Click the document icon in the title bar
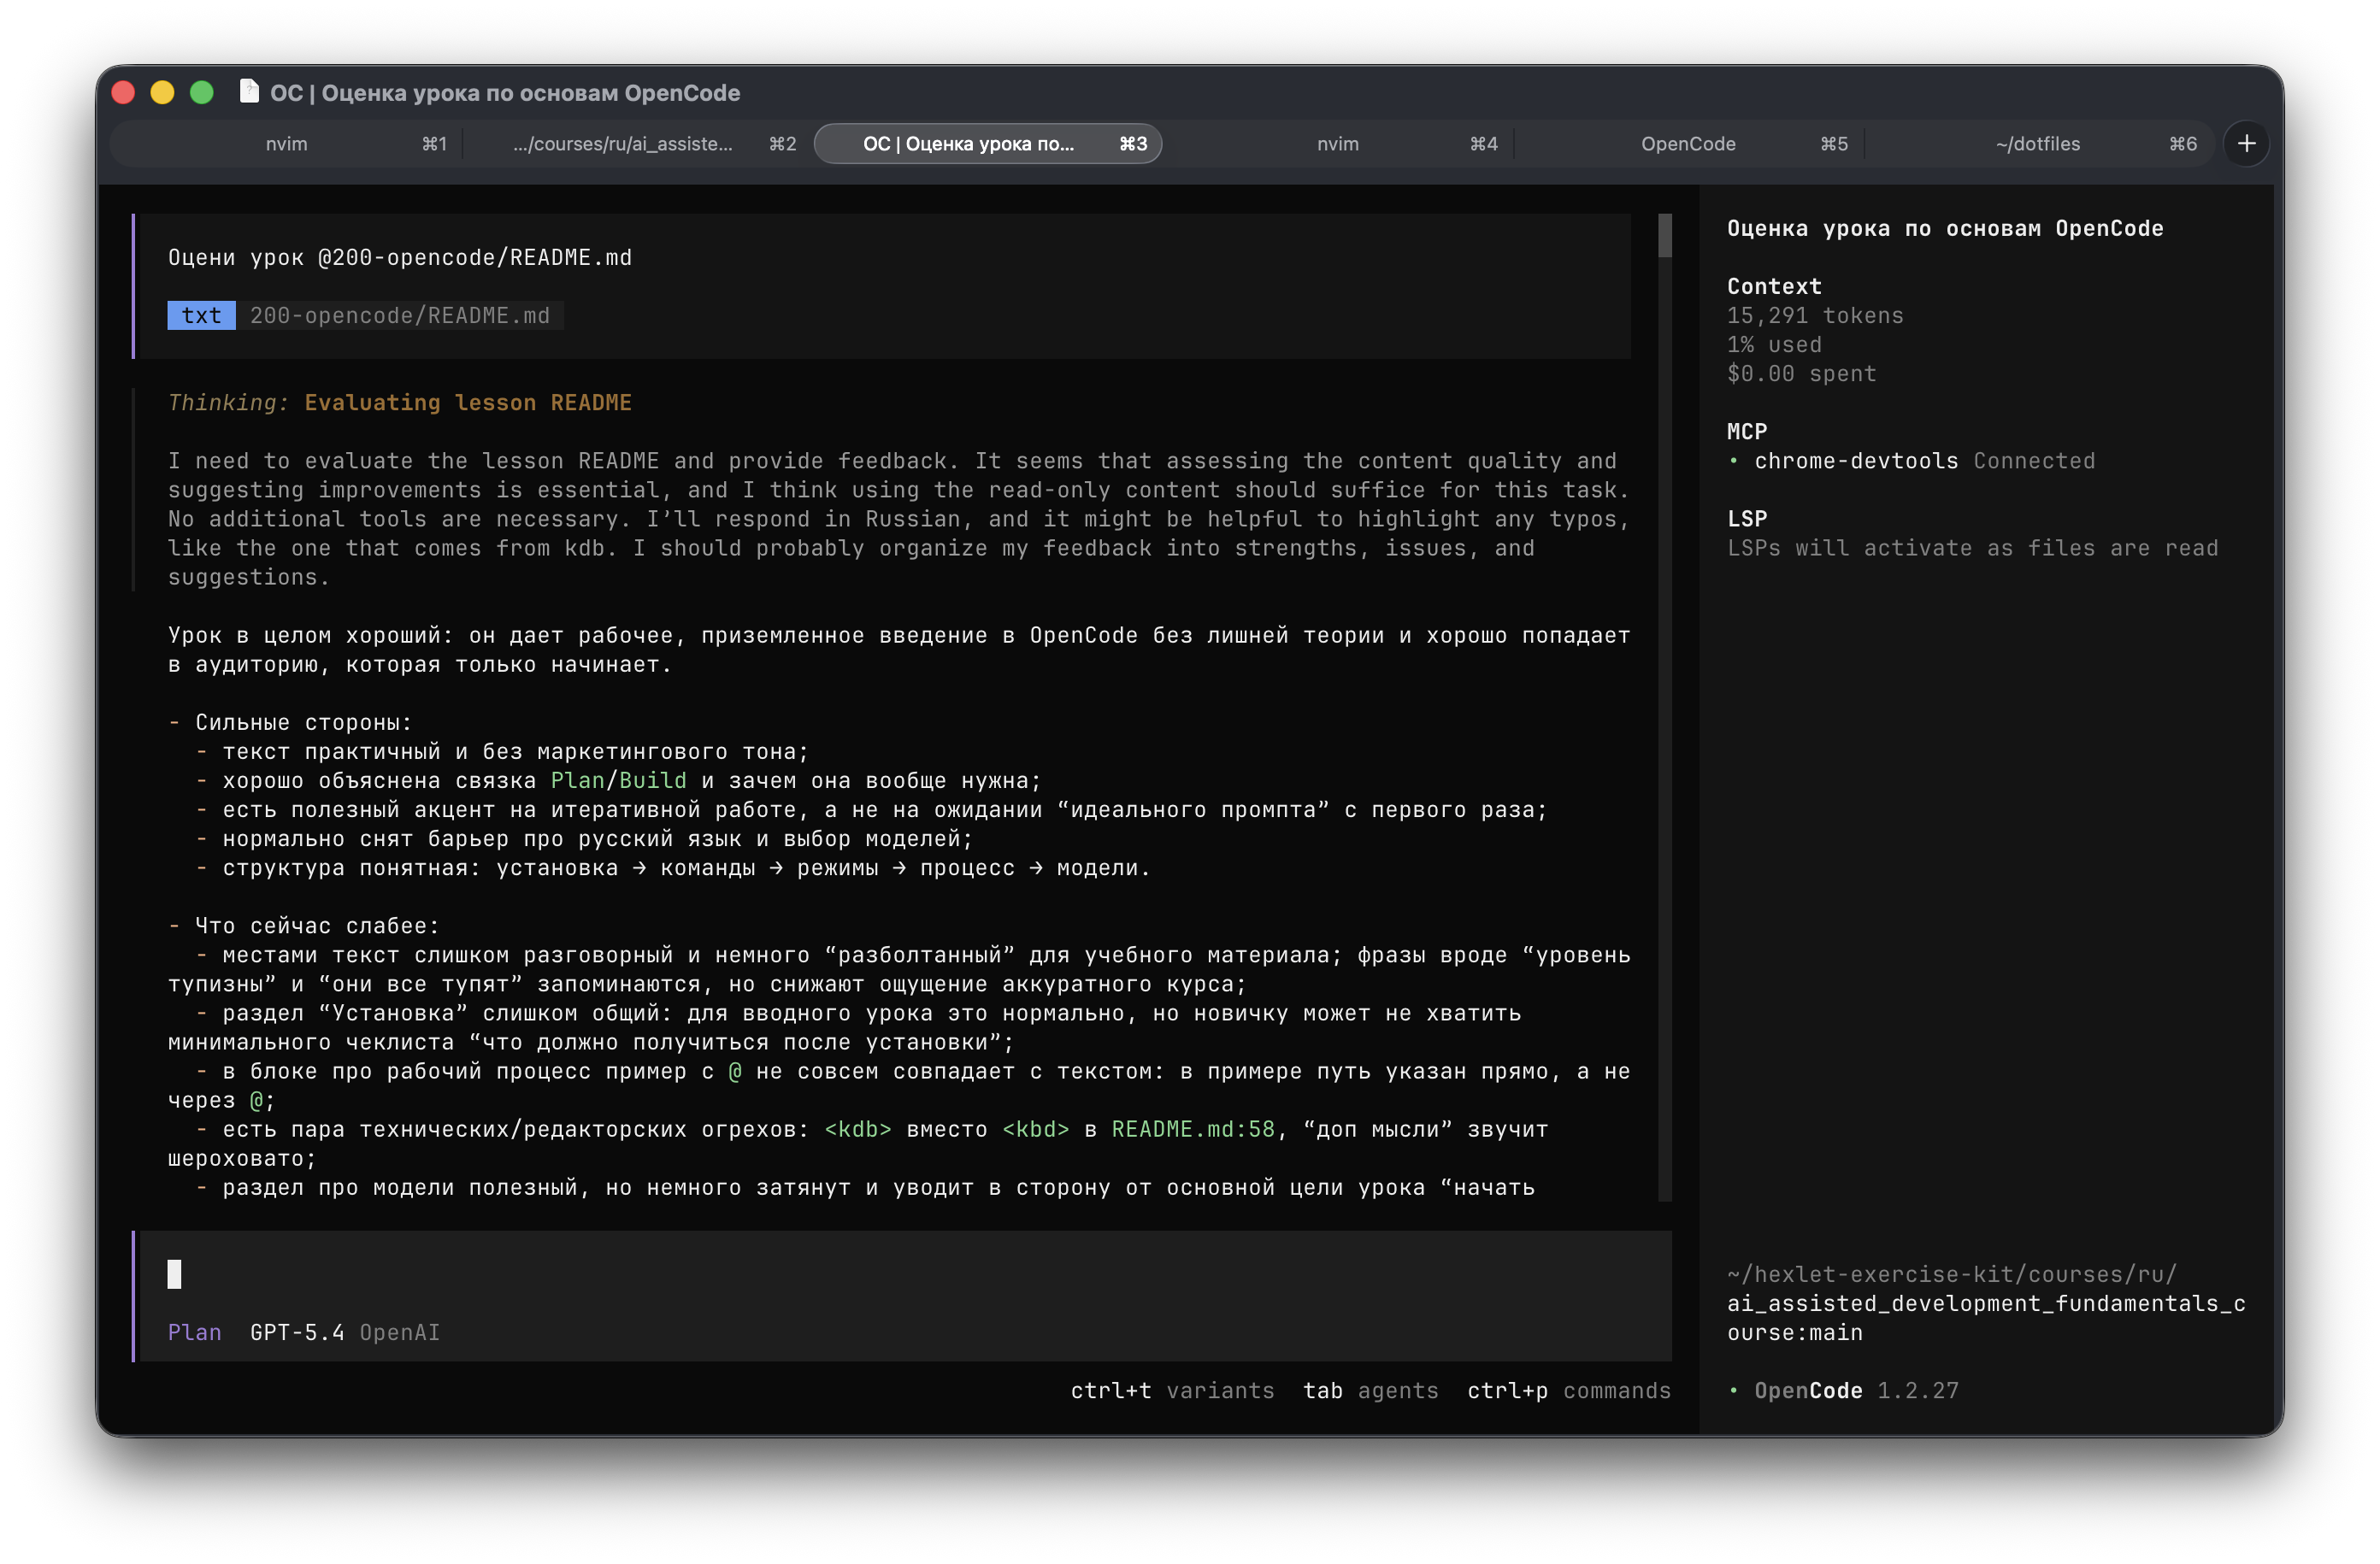2380x1564 pixels. (248, 91)
